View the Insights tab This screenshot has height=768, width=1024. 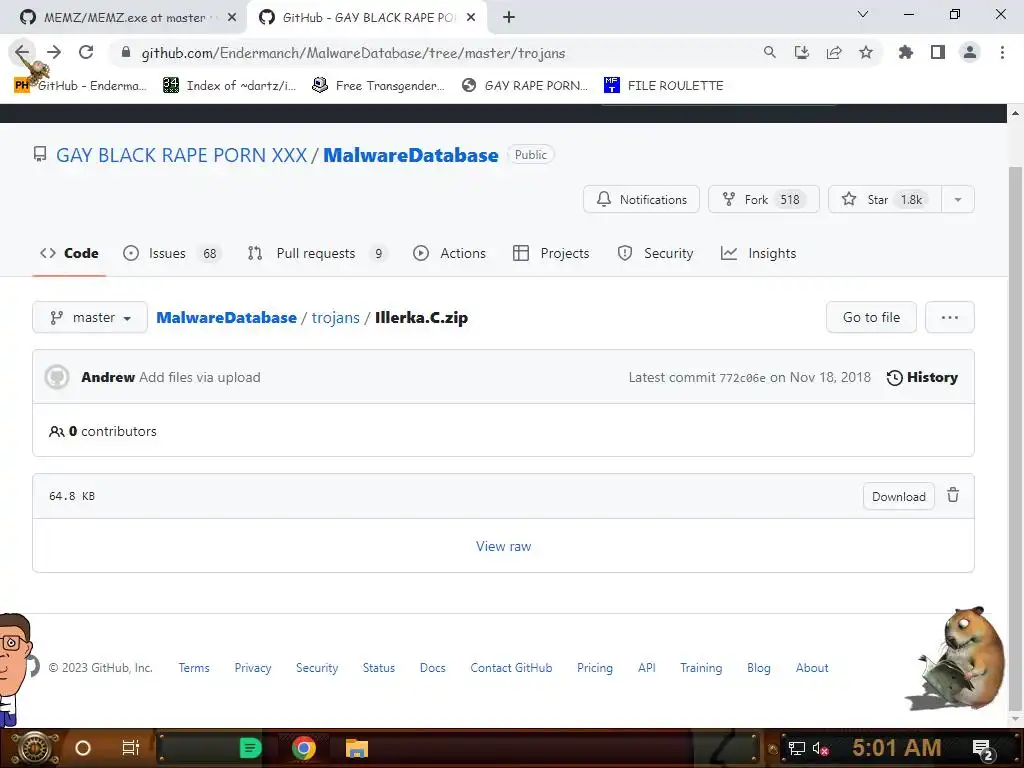758,253
